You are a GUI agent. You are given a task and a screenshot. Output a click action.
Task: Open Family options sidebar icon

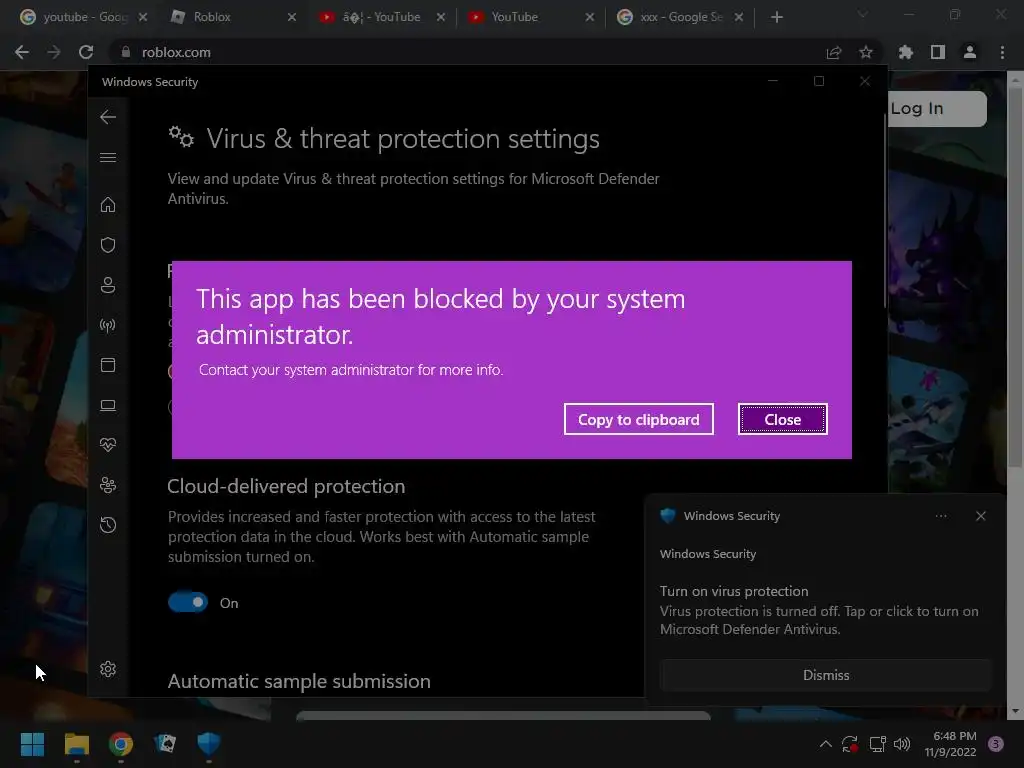click(108, 485)
